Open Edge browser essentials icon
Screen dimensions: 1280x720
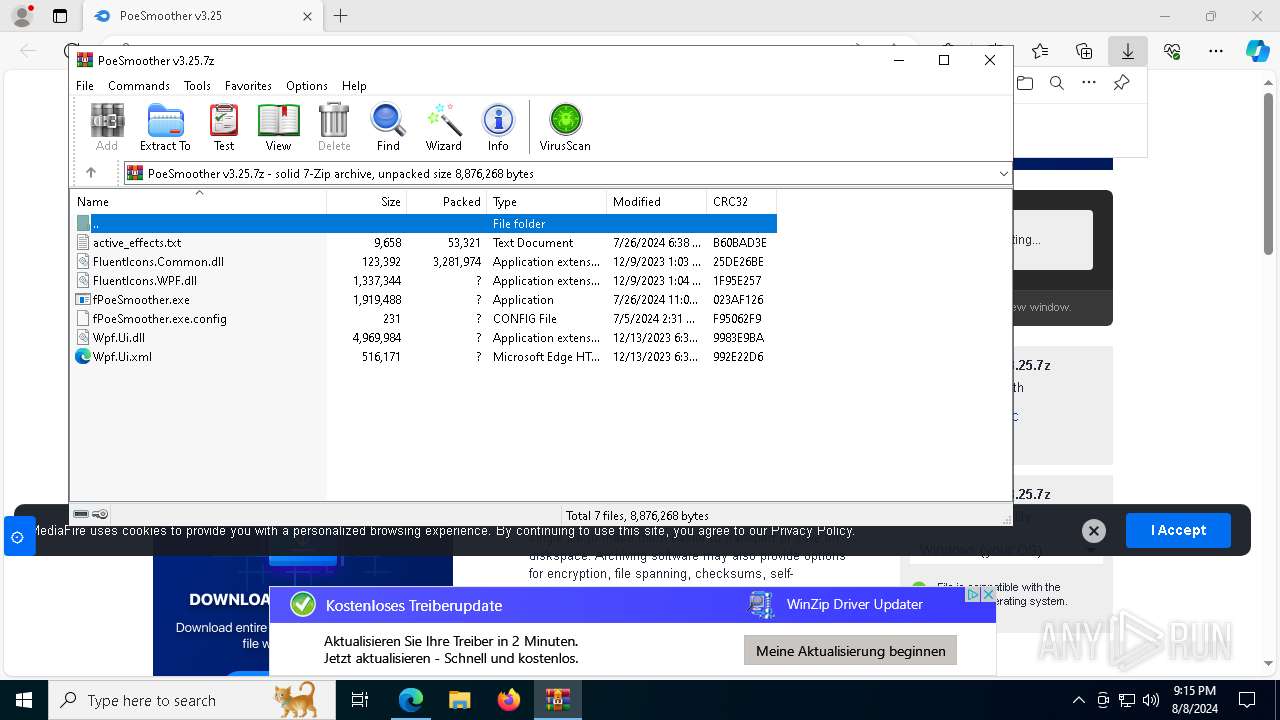(1172, 51)
